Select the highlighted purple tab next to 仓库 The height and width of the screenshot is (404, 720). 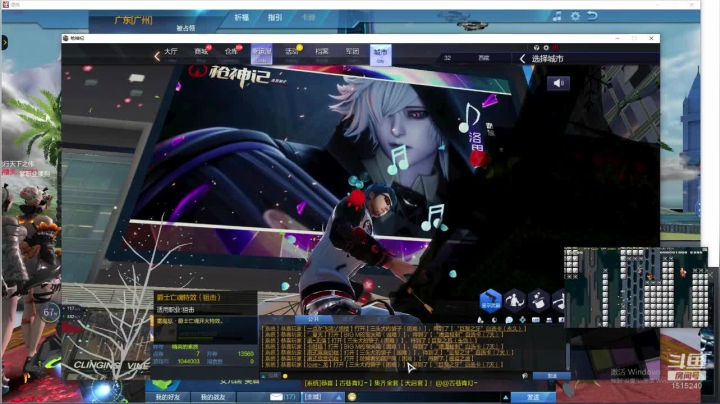pyautogui.click(x=261, y=54)
